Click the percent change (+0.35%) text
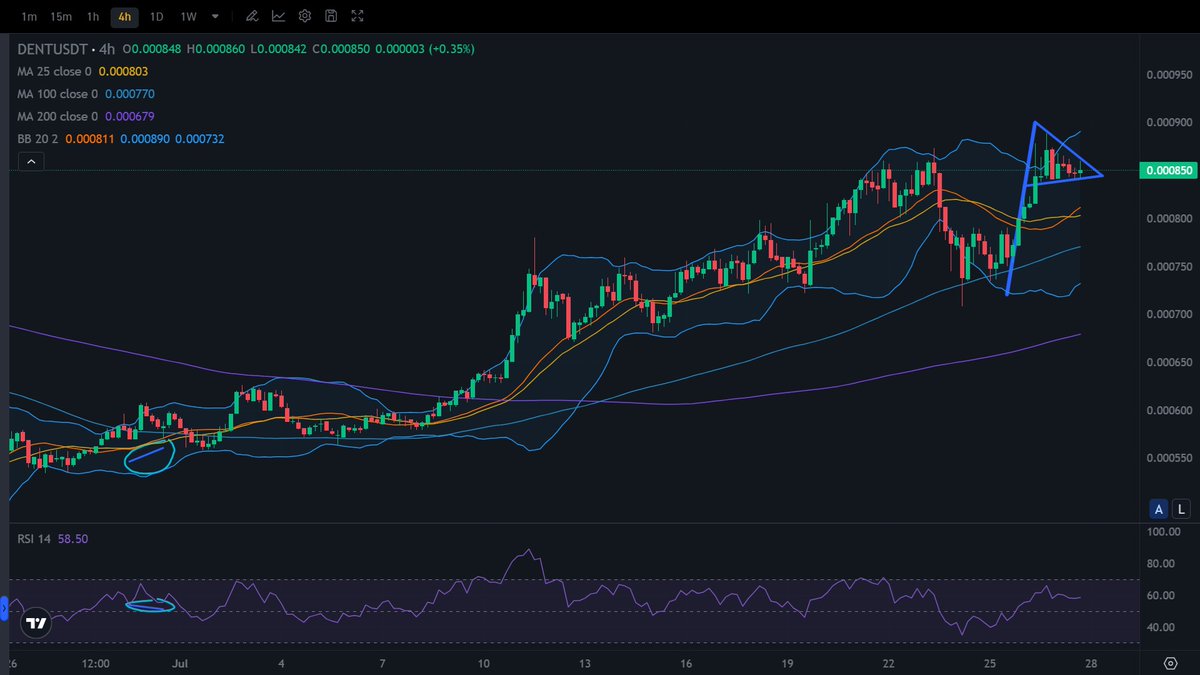1200x675 pixels. coord(451,49)
